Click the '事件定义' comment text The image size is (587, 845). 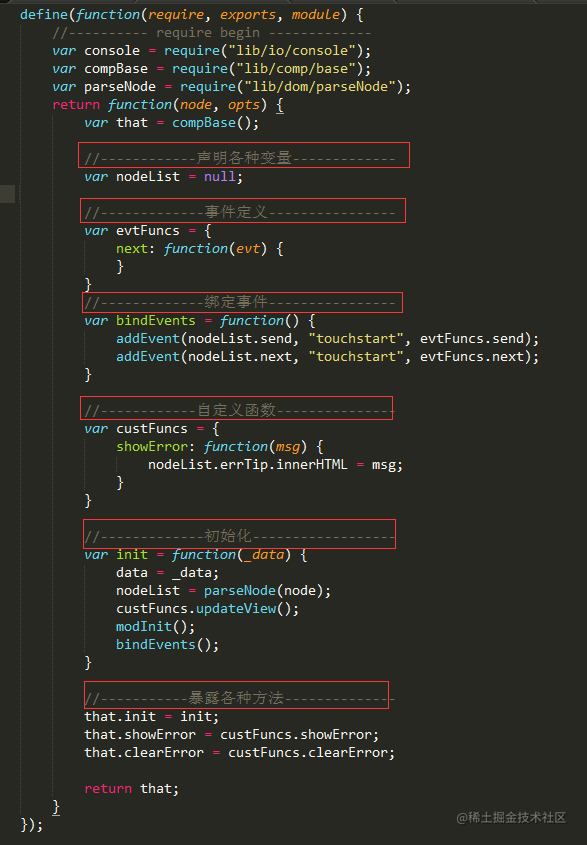point(236,212)
